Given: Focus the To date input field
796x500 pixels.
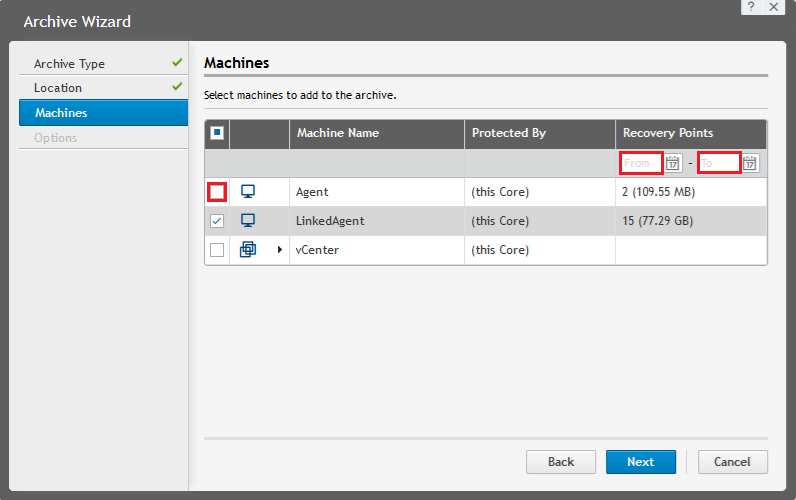Looking at the screenshot, I should pyautogui.click(x=718, y=163).
